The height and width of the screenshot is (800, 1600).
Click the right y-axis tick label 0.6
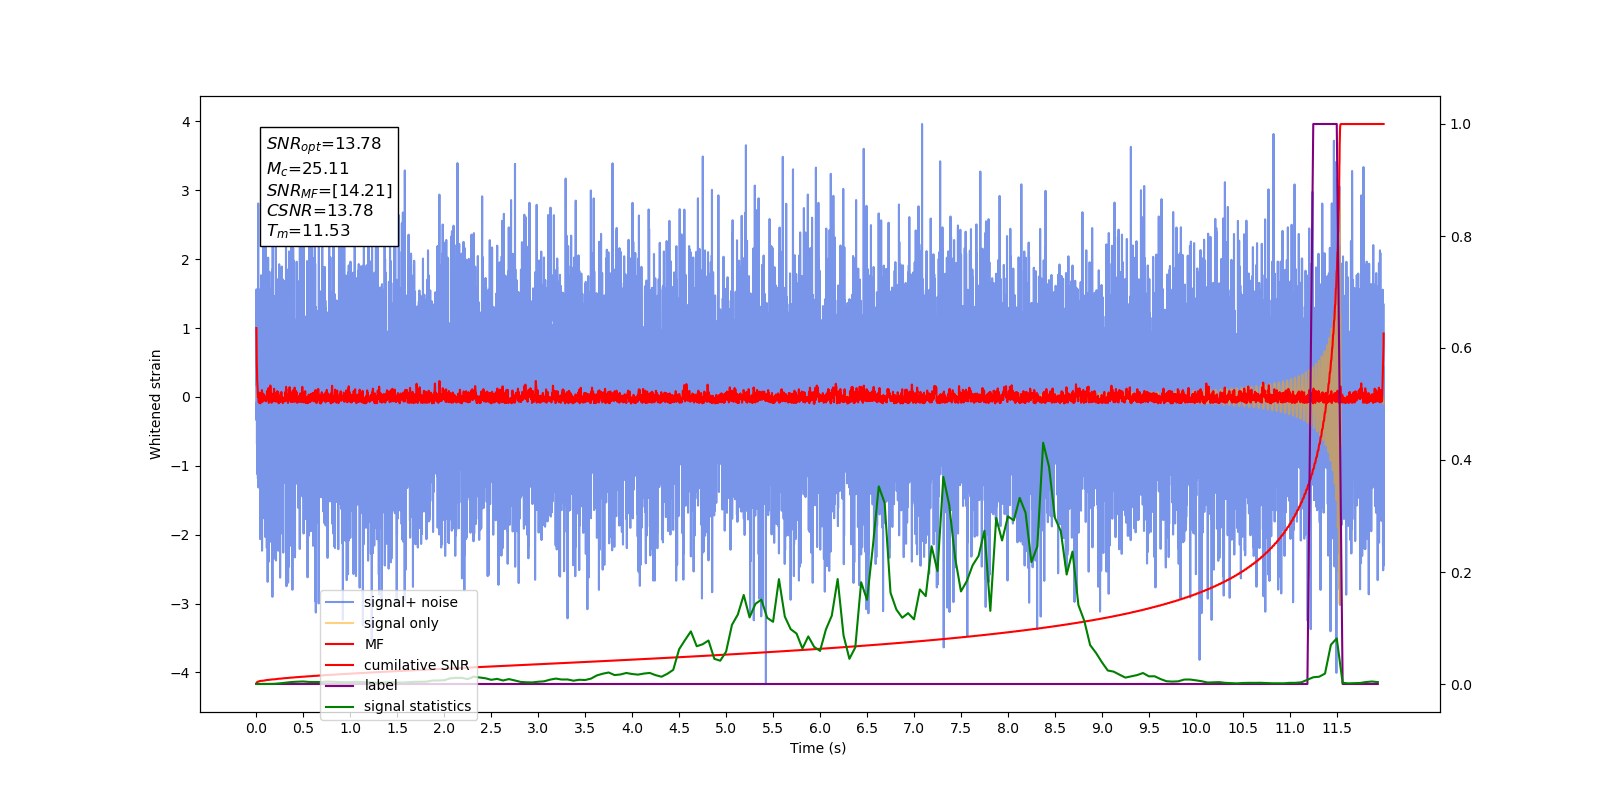(x=1461, y=348)
